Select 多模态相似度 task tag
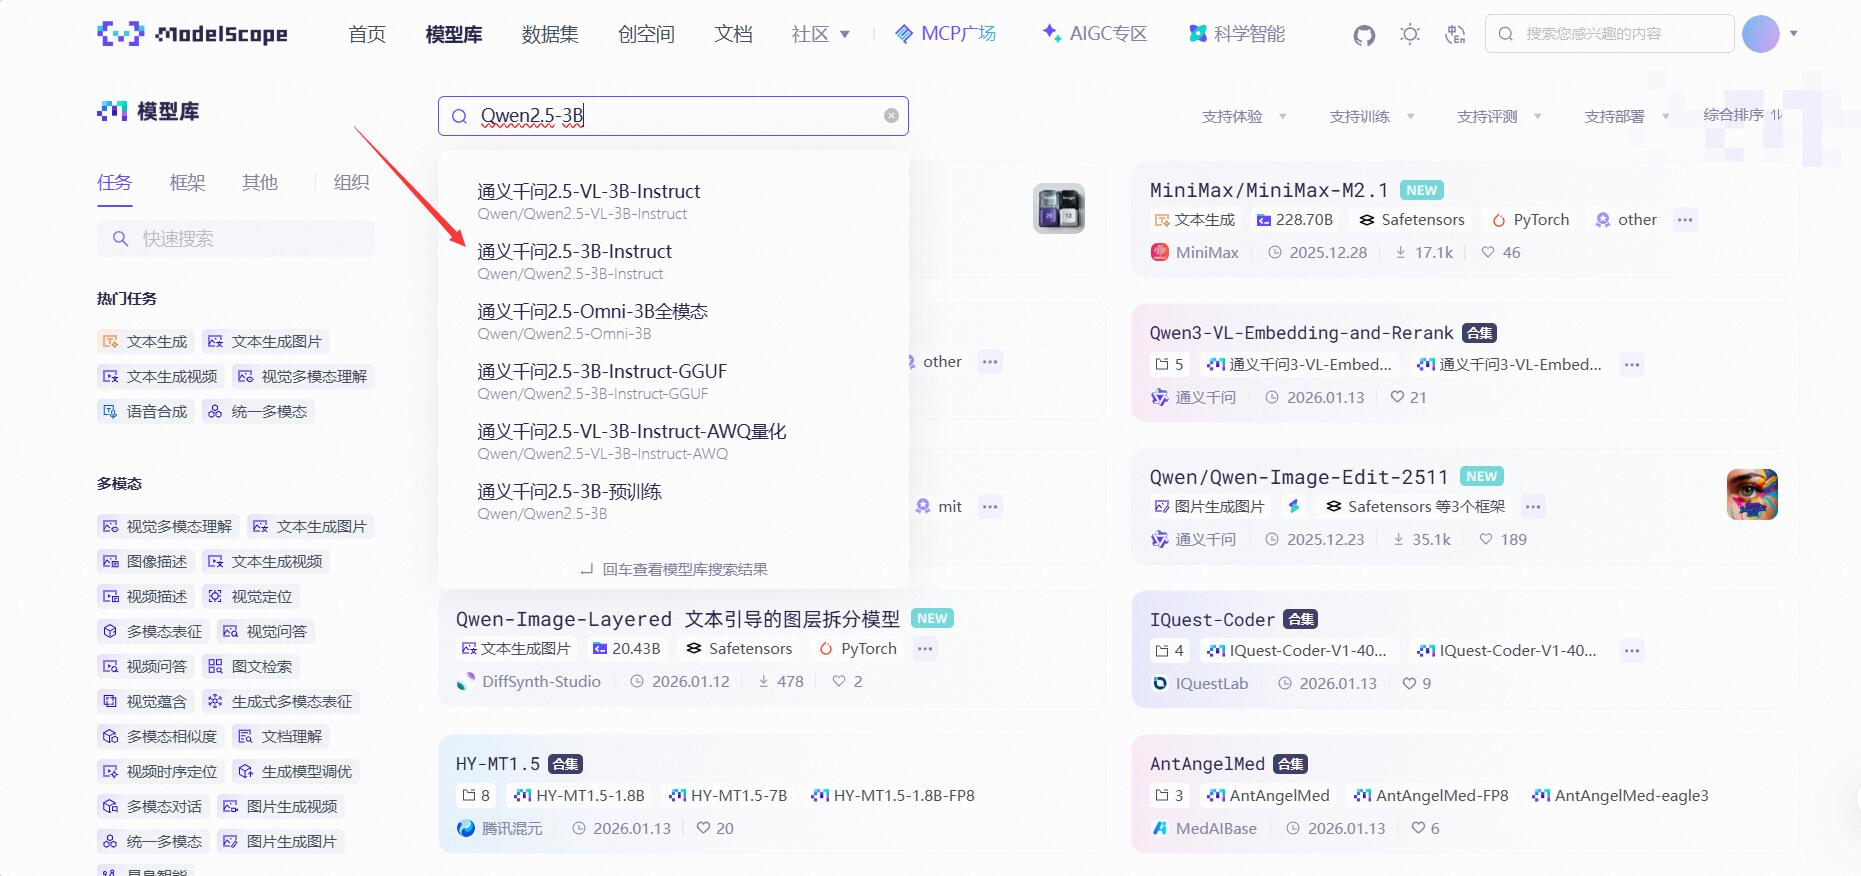Viewport: 1861px width, 876px height. click(x=160, y=736)
